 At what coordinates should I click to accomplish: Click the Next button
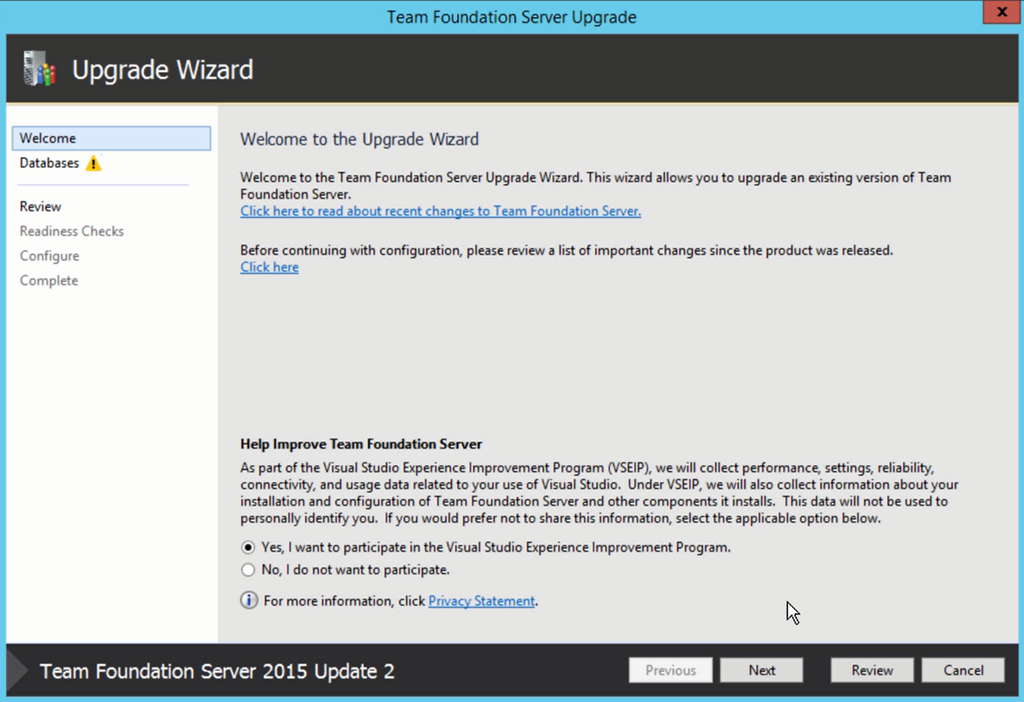pyautogui.click(x=761, y=671)
